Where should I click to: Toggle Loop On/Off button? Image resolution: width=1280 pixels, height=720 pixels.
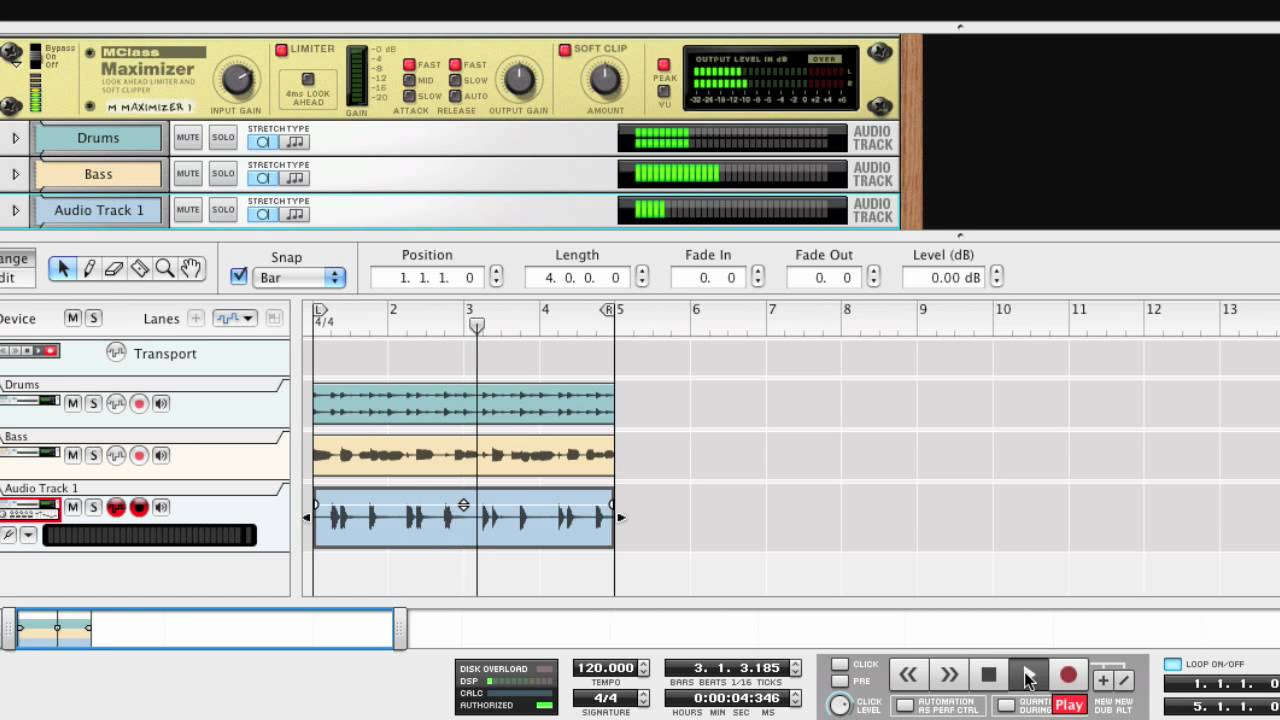pyautogui.click(x=1173, y=664)
